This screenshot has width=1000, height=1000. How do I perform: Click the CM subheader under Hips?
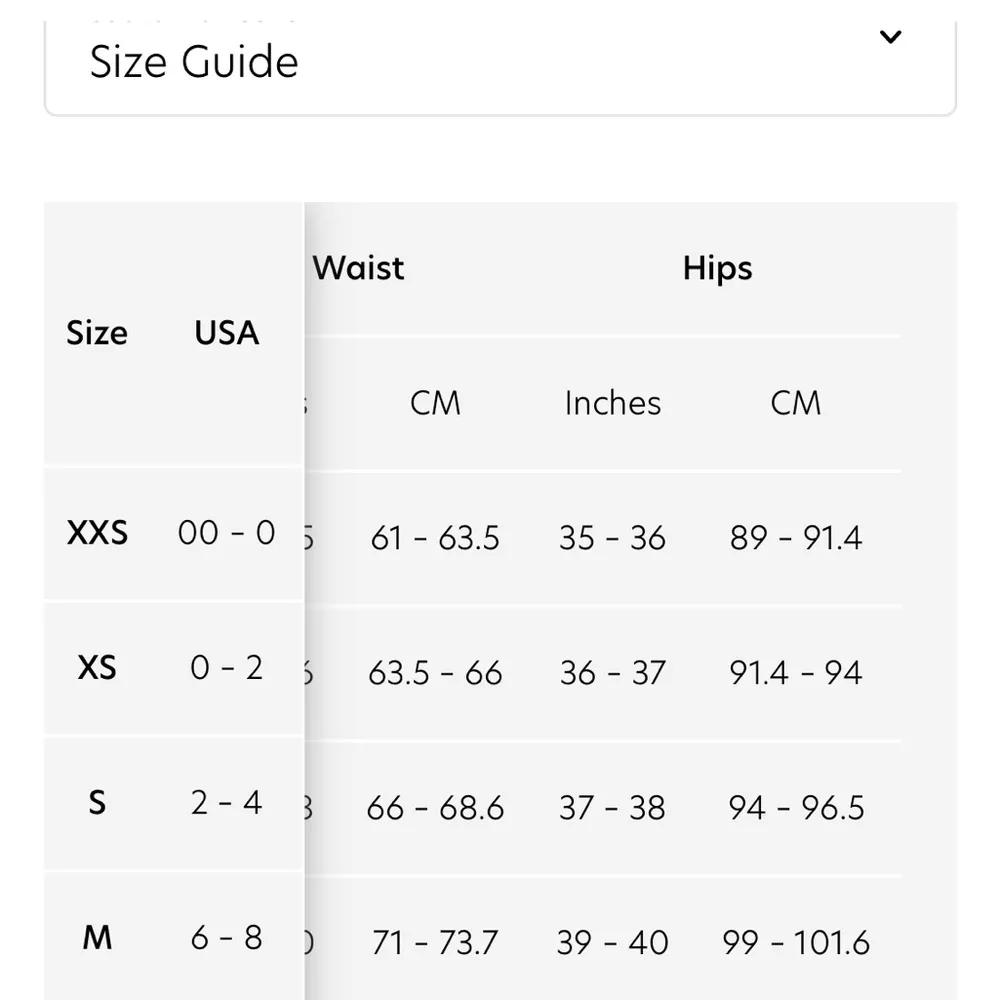[795, 403]
